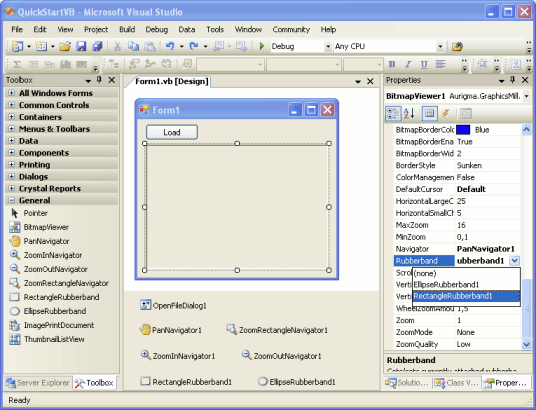Select the Pointer tool in Toolbox
The image size is (536, 410).
(x=29, y=213)
